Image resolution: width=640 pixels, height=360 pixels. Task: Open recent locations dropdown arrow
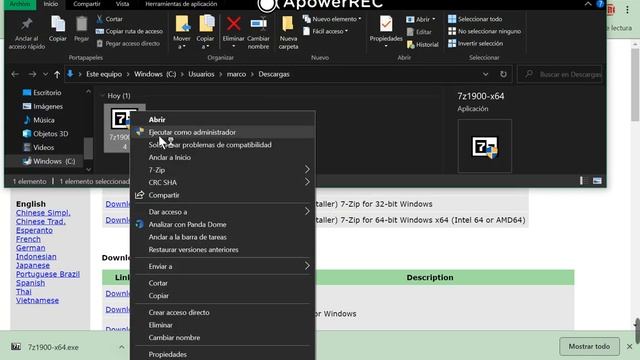click(x=45, y=74)
